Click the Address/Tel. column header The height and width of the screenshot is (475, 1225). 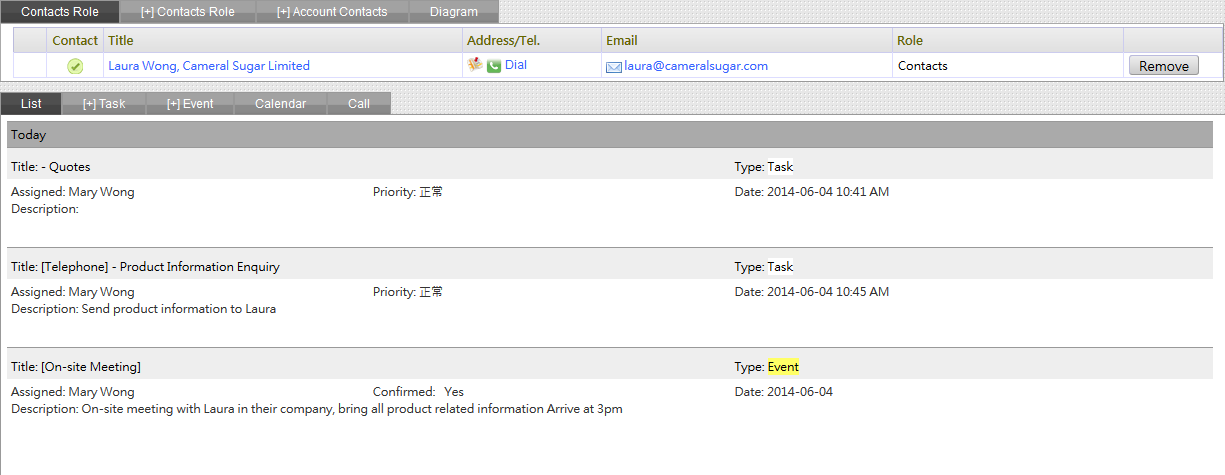pyautogui.click(x=531, y=41)
